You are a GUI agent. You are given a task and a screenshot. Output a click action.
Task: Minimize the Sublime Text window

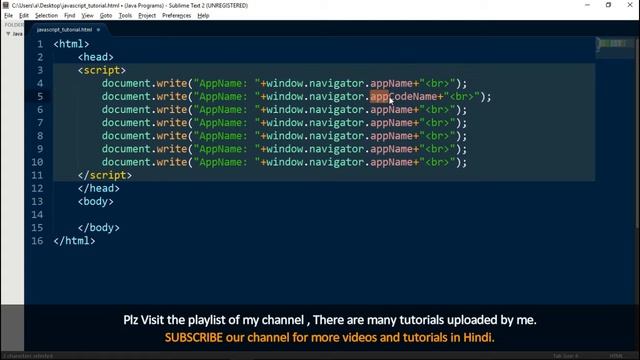tap(587, 5)
